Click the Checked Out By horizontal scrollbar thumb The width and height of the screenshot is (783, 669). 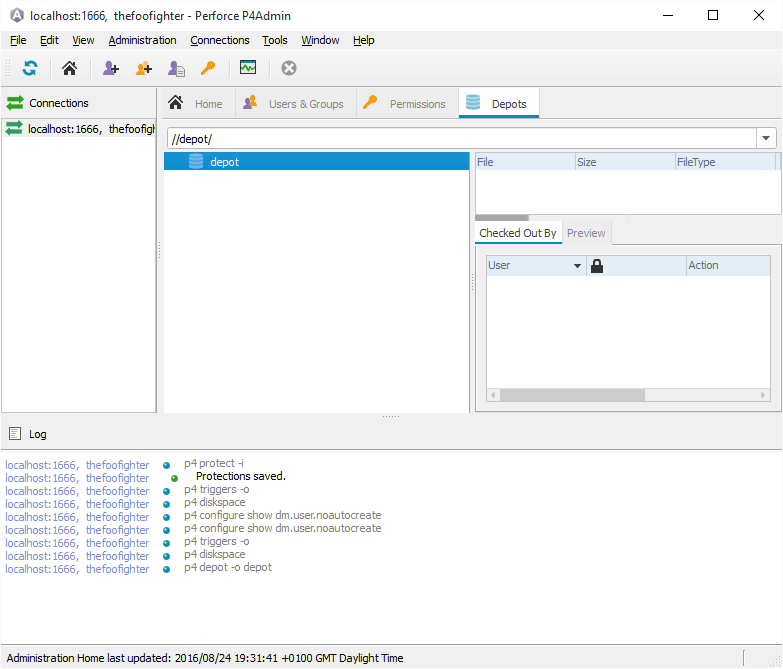click(572, 395)
